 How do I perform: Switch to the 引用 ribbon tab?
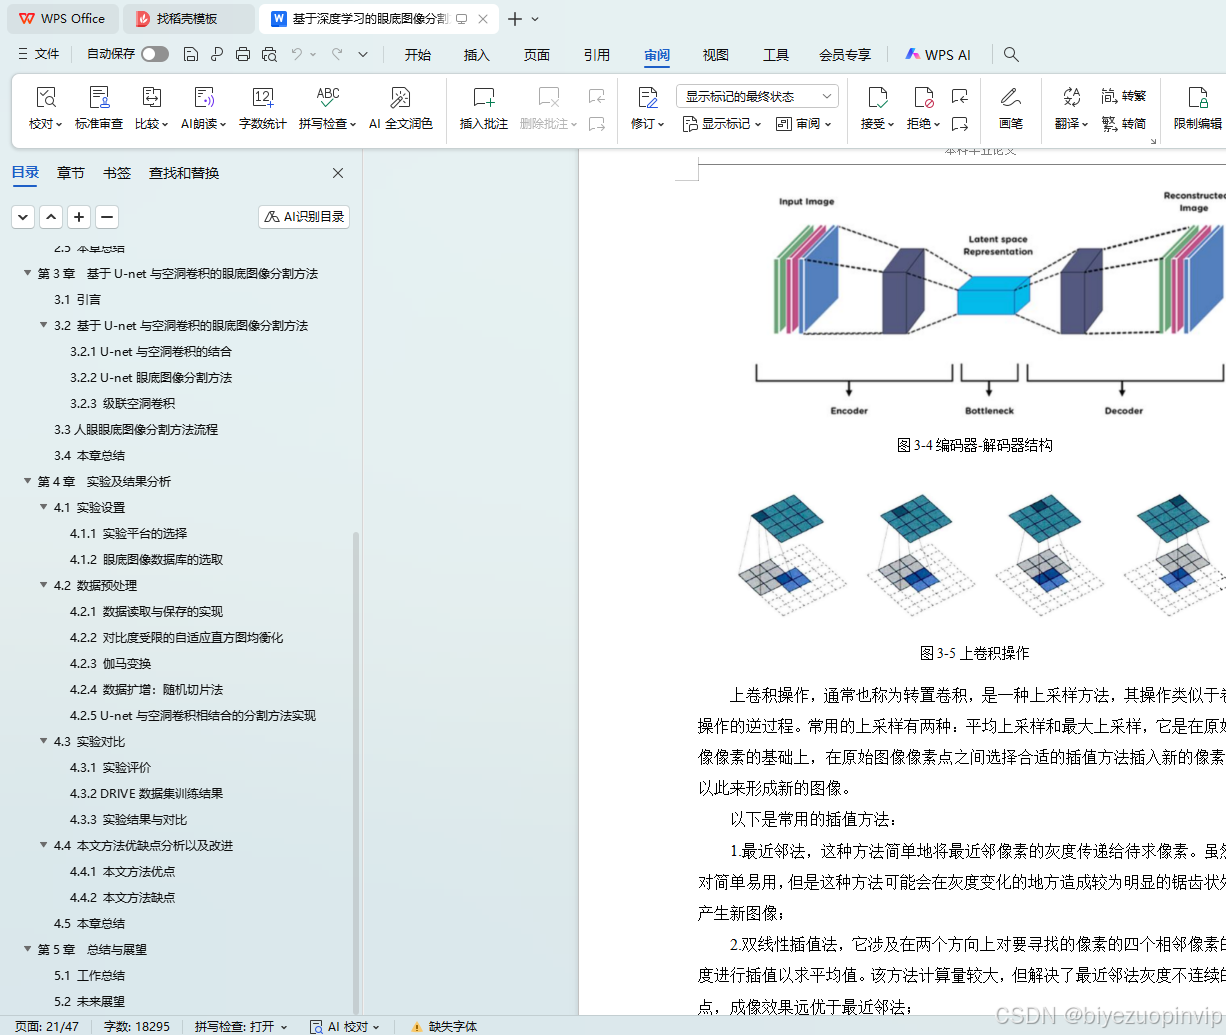(x=597, y=55)
